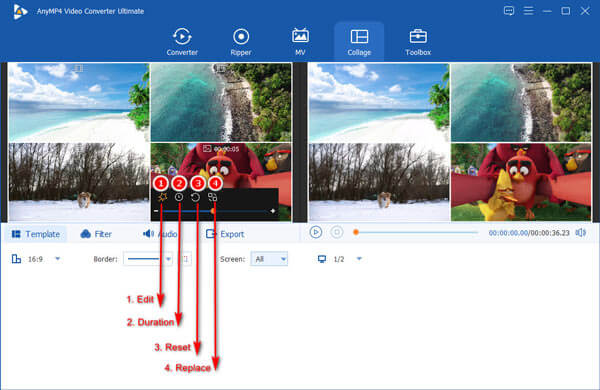Pick the border color swatch

[x=186, y=259]
